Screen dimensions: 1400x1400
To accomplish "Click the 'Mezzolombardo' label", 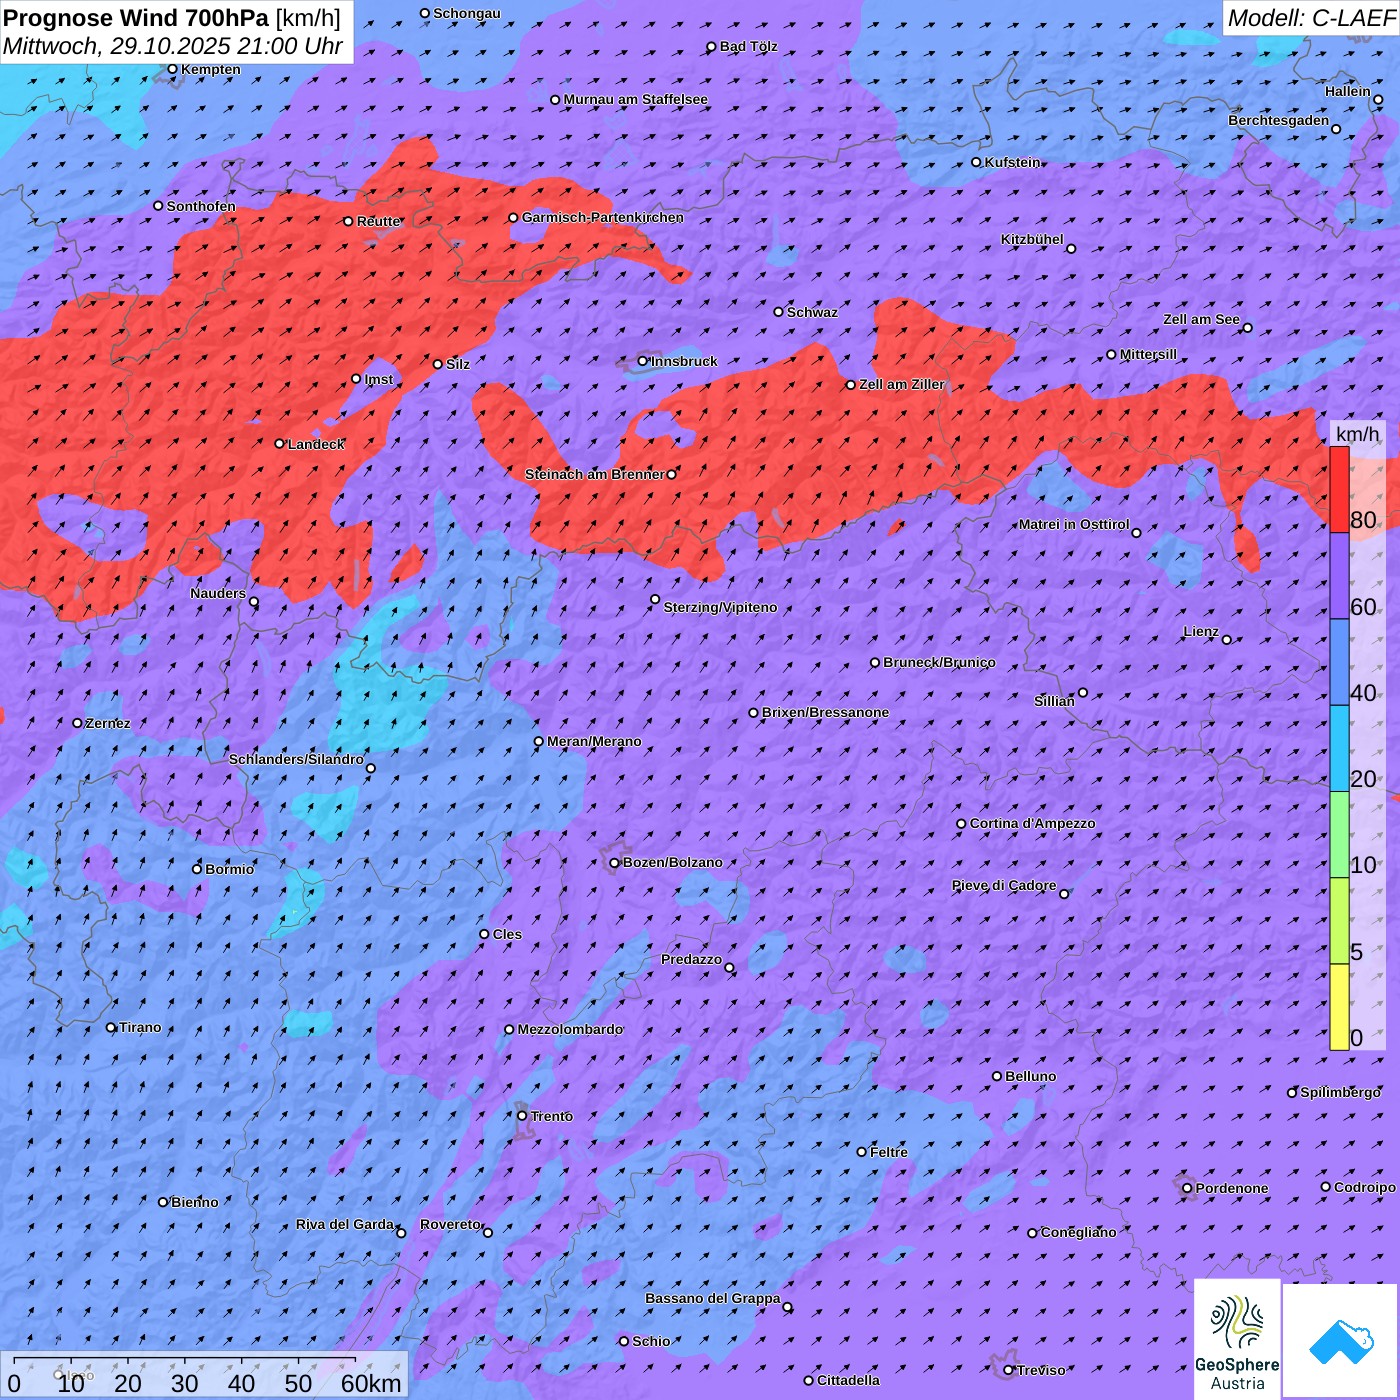I will pyautogui.click(x=570, y=1029).
